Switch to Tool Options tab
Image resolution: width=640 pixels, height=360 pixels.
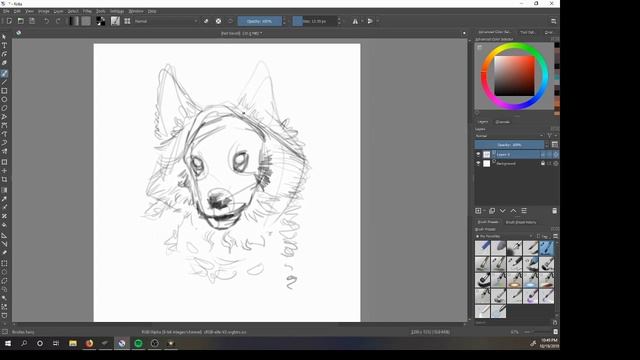(x=527, y=32)
